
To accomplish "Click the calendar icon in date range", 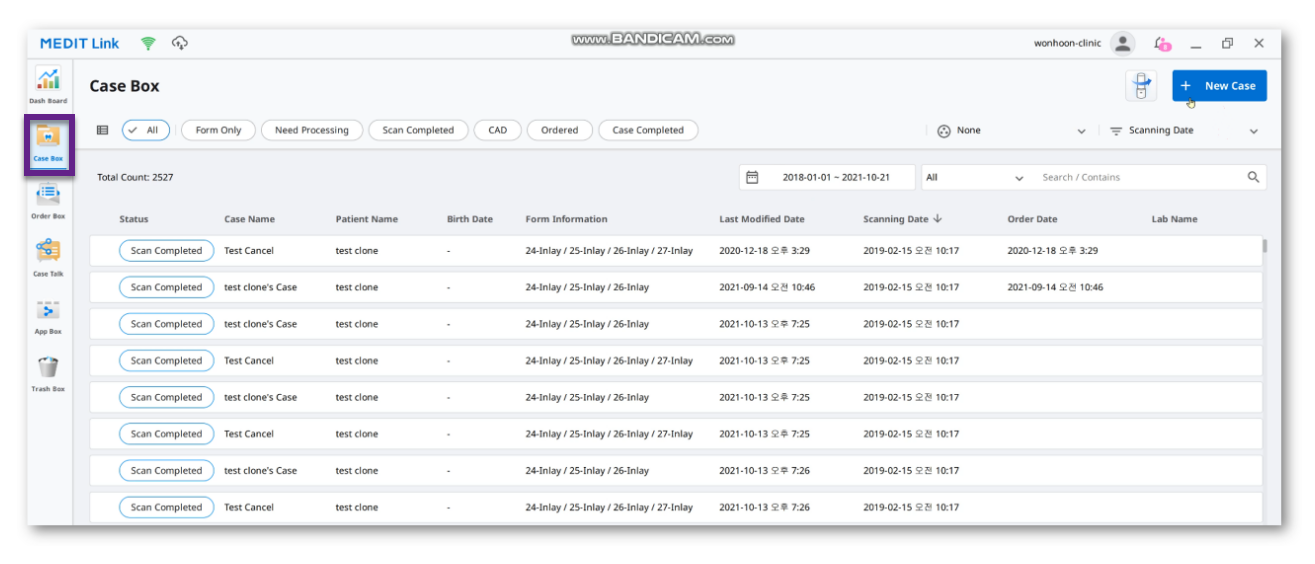I will (x=753, y=177).
